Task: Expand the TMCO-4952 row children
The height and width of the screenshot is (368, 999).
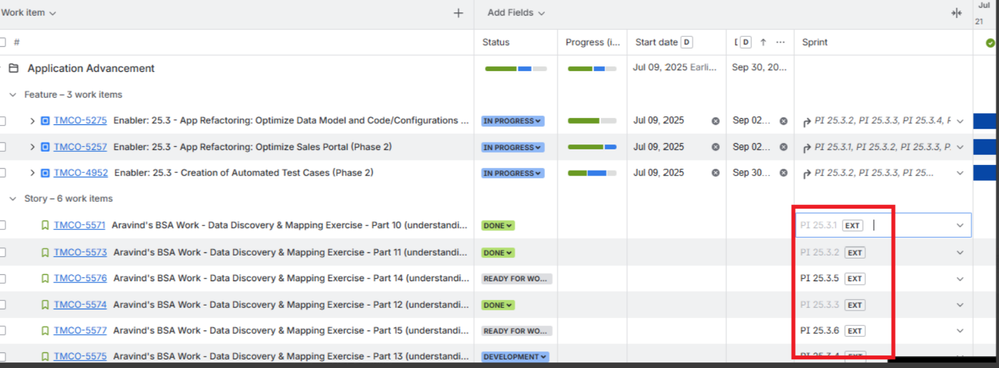Action: [32, 173]
